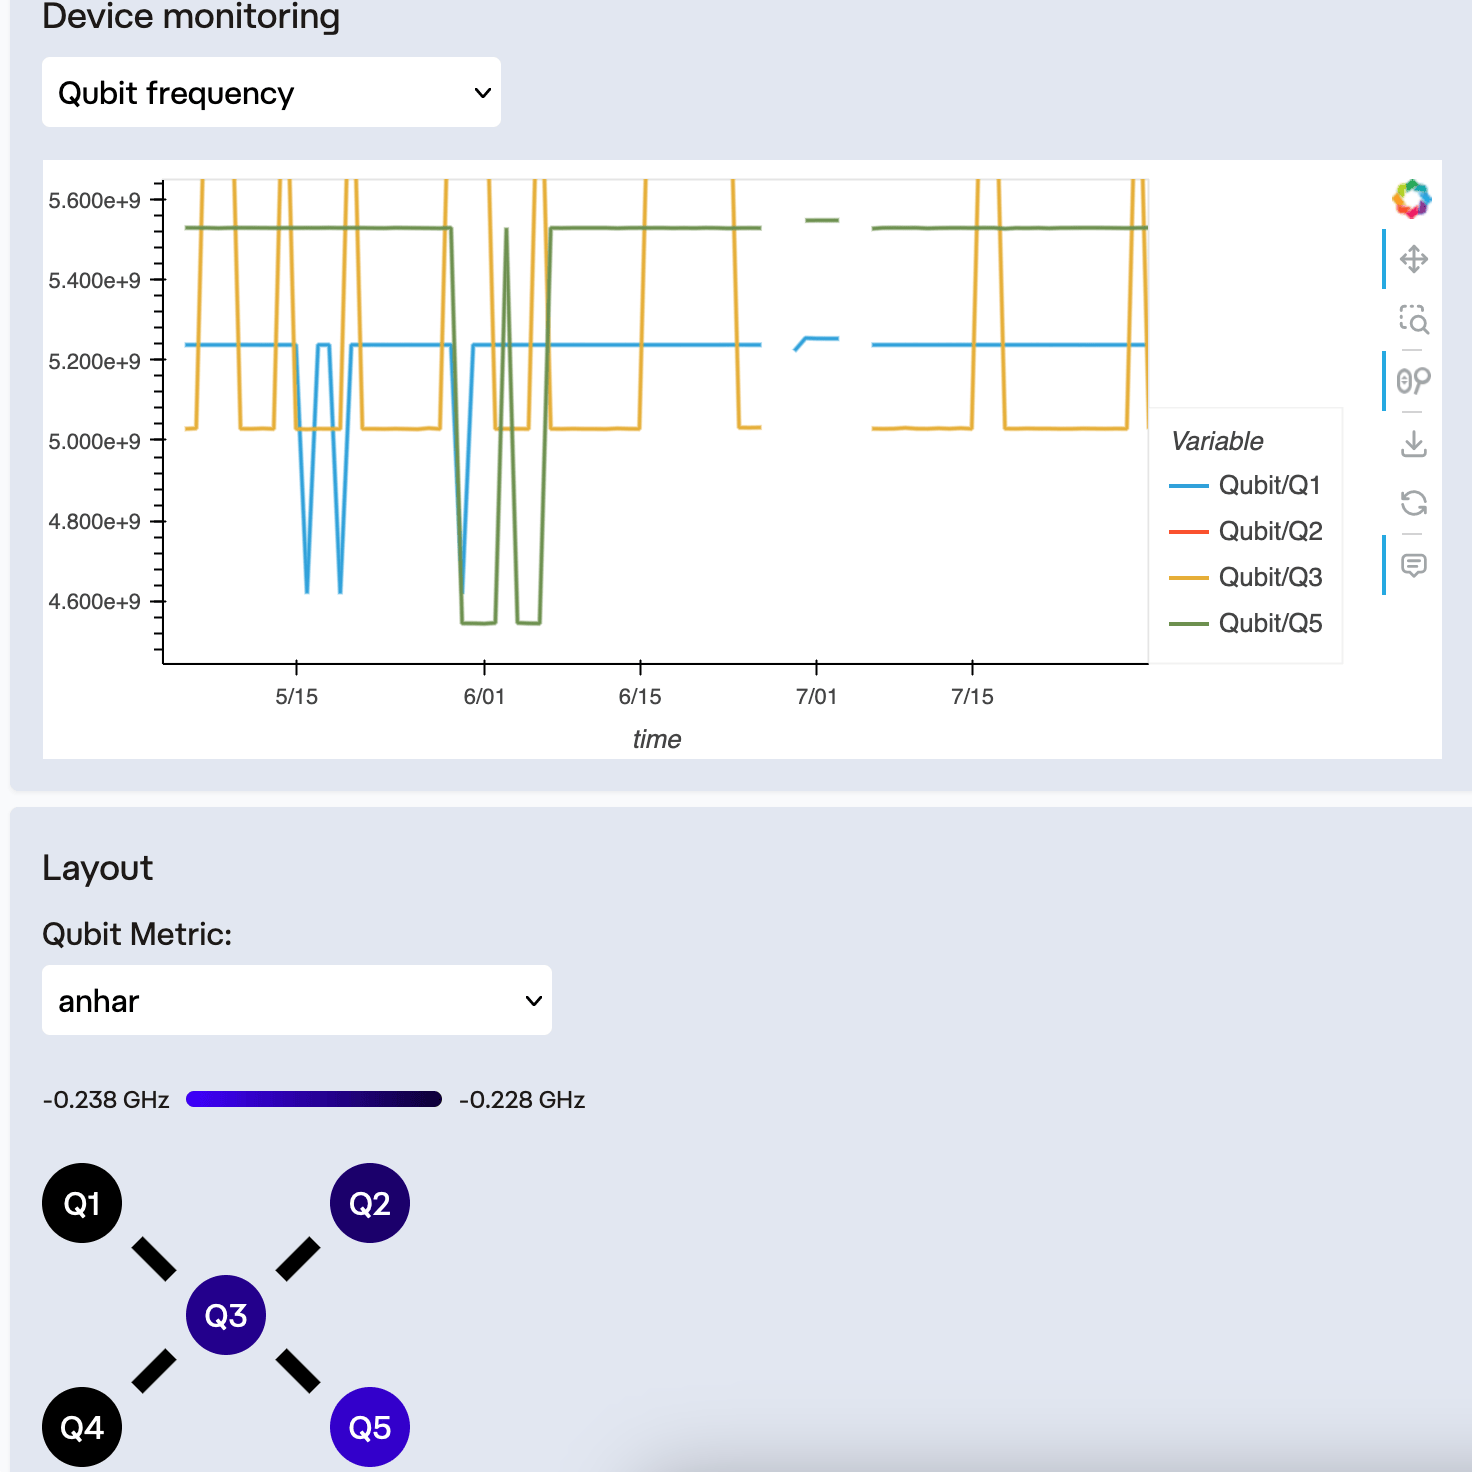The image size is (1472, 1472).
Task: Click the -0.238 GHz scale label
Action: tap(106, 1100)
